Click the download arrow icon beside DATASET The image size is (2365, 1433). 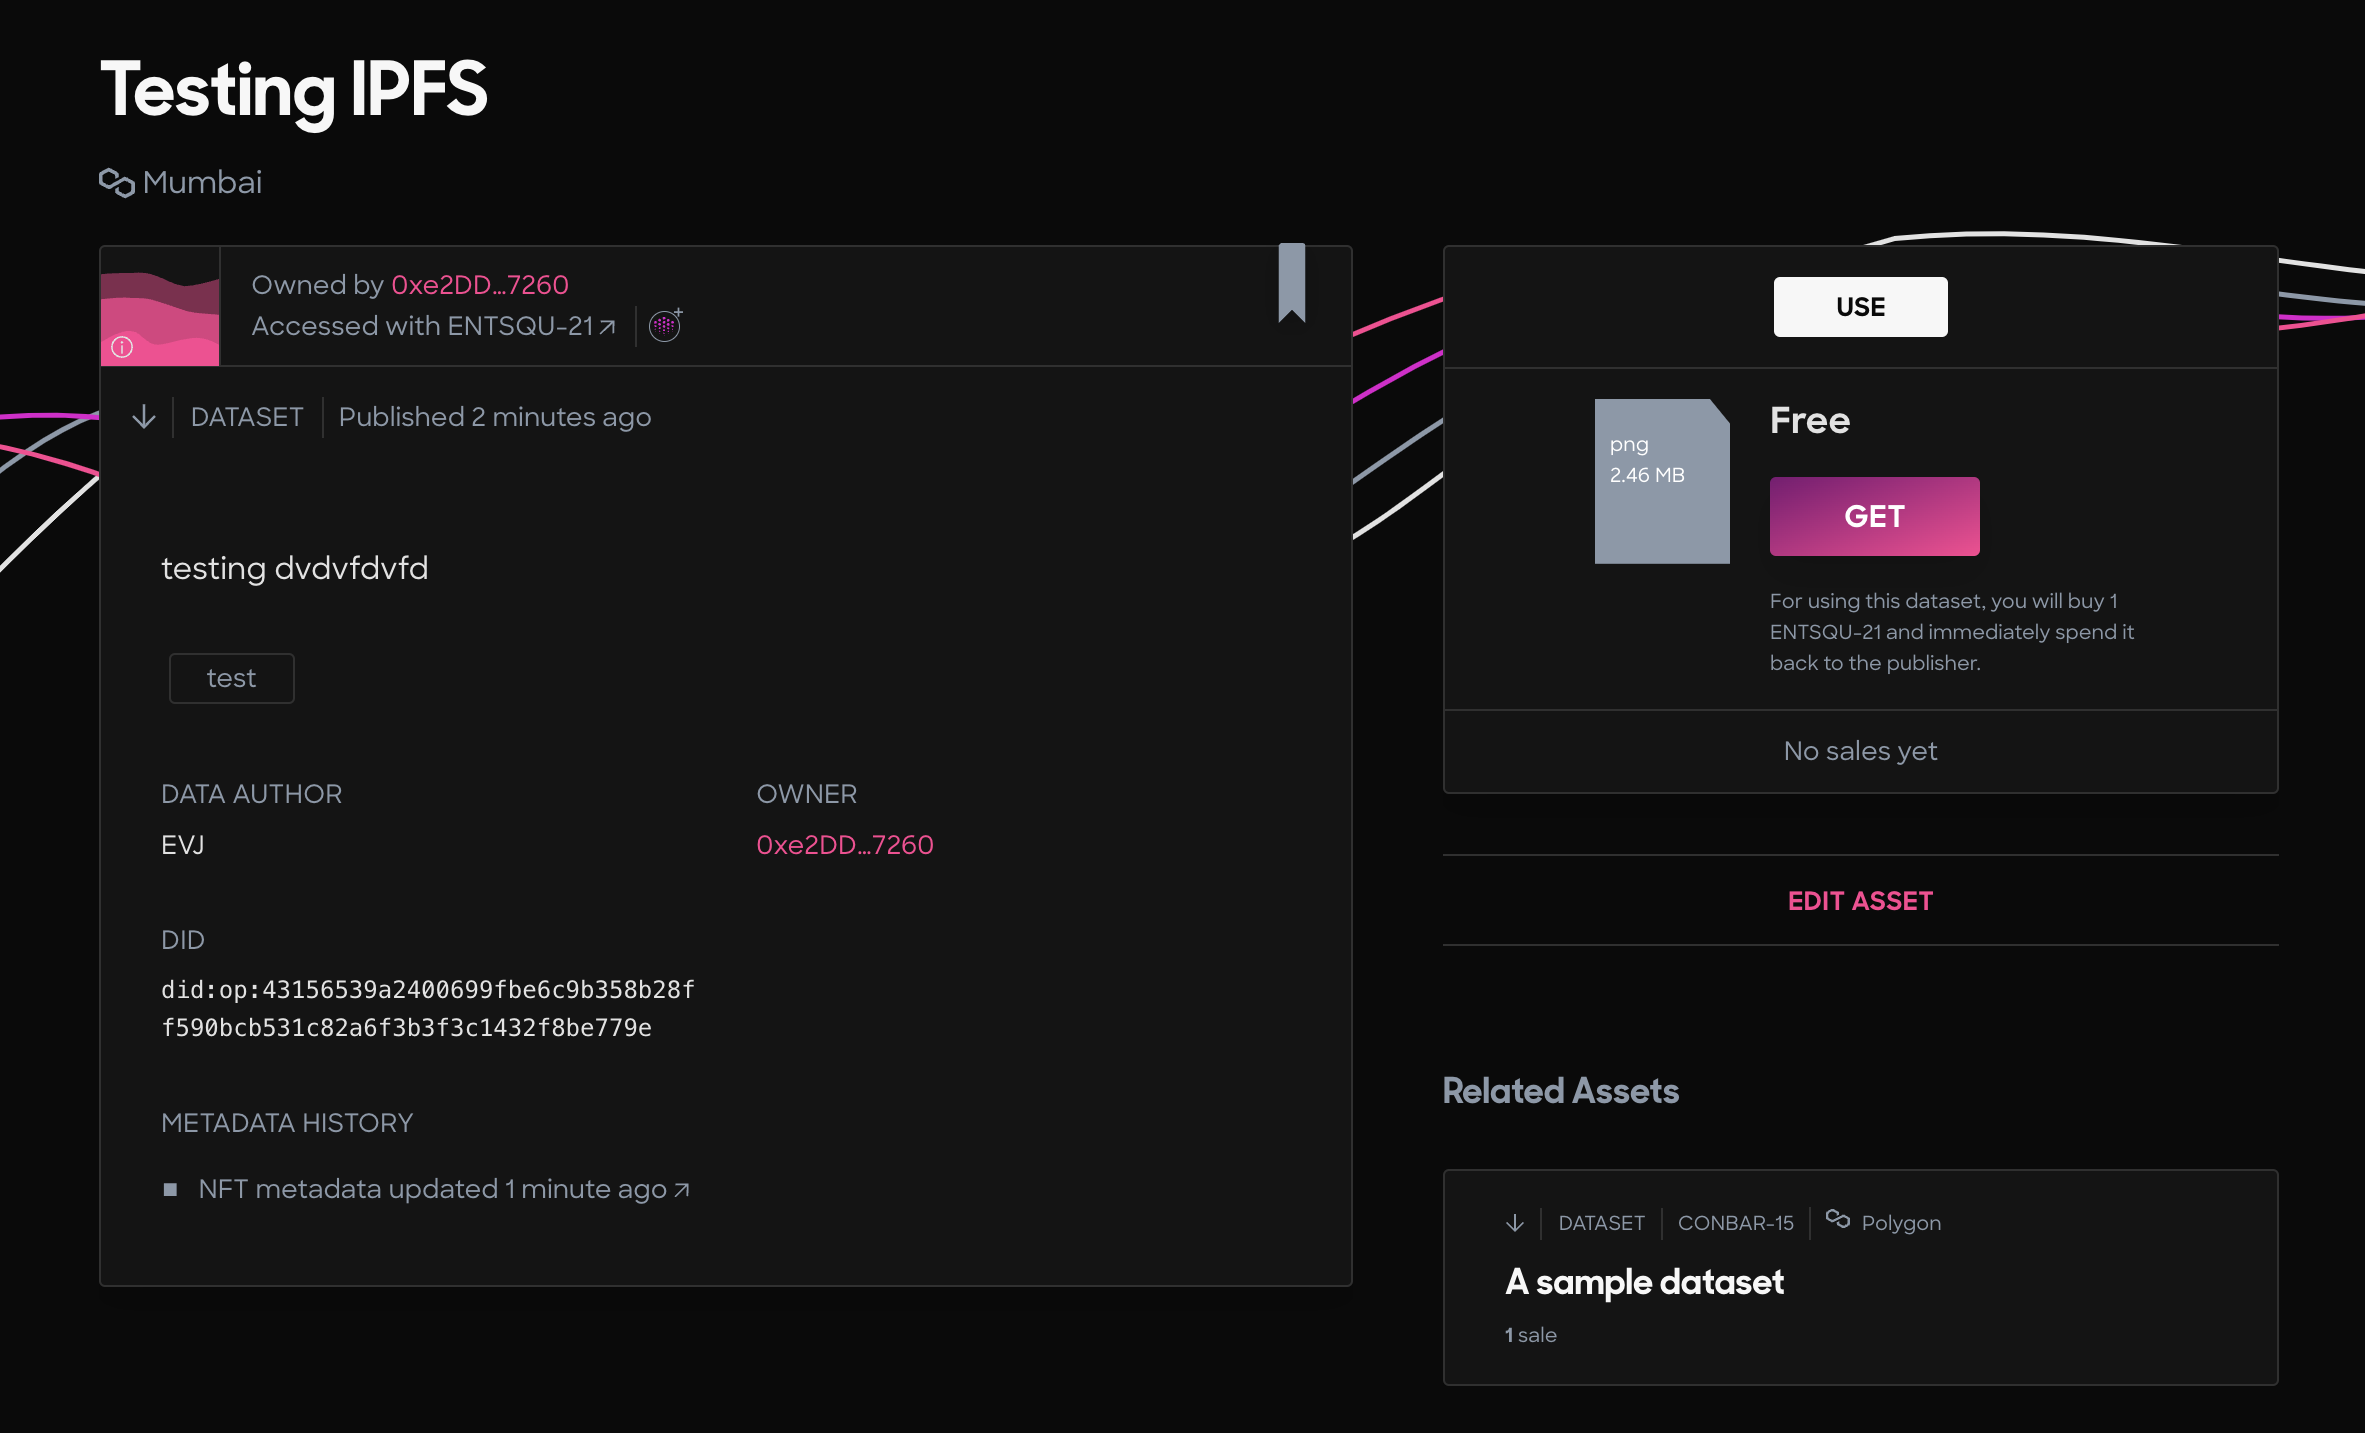pyautogui.click(x=144, y=417)
